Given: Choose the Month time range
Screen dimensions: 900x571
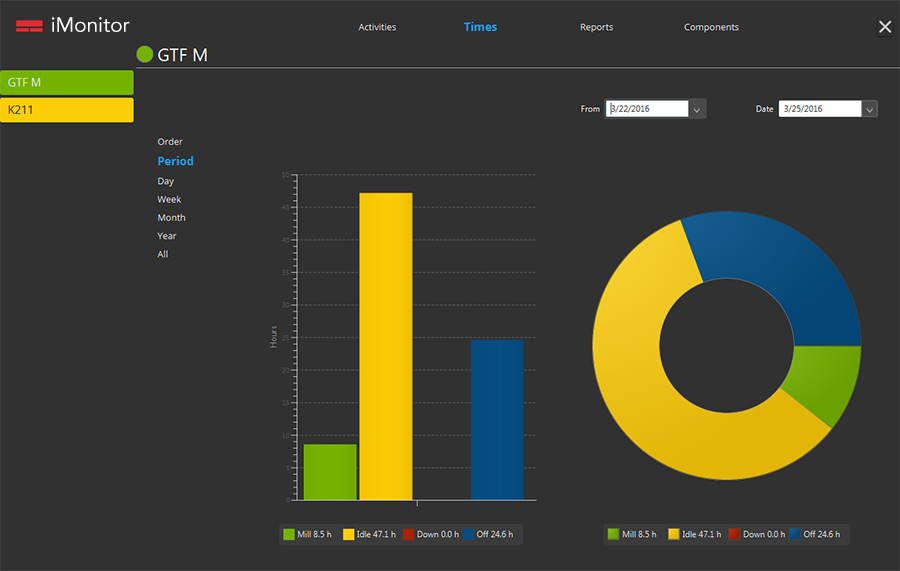Looking at the screenshot, I should [x=171, y=217].
